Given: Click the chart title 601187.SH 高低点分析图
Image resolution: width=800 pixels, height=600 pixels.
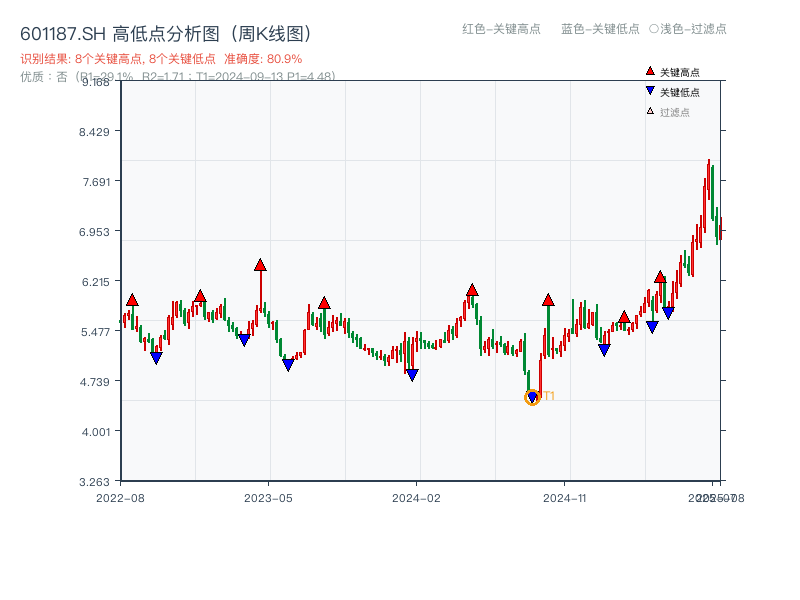Looking at the screenshot, I should (x=166, y=34).
